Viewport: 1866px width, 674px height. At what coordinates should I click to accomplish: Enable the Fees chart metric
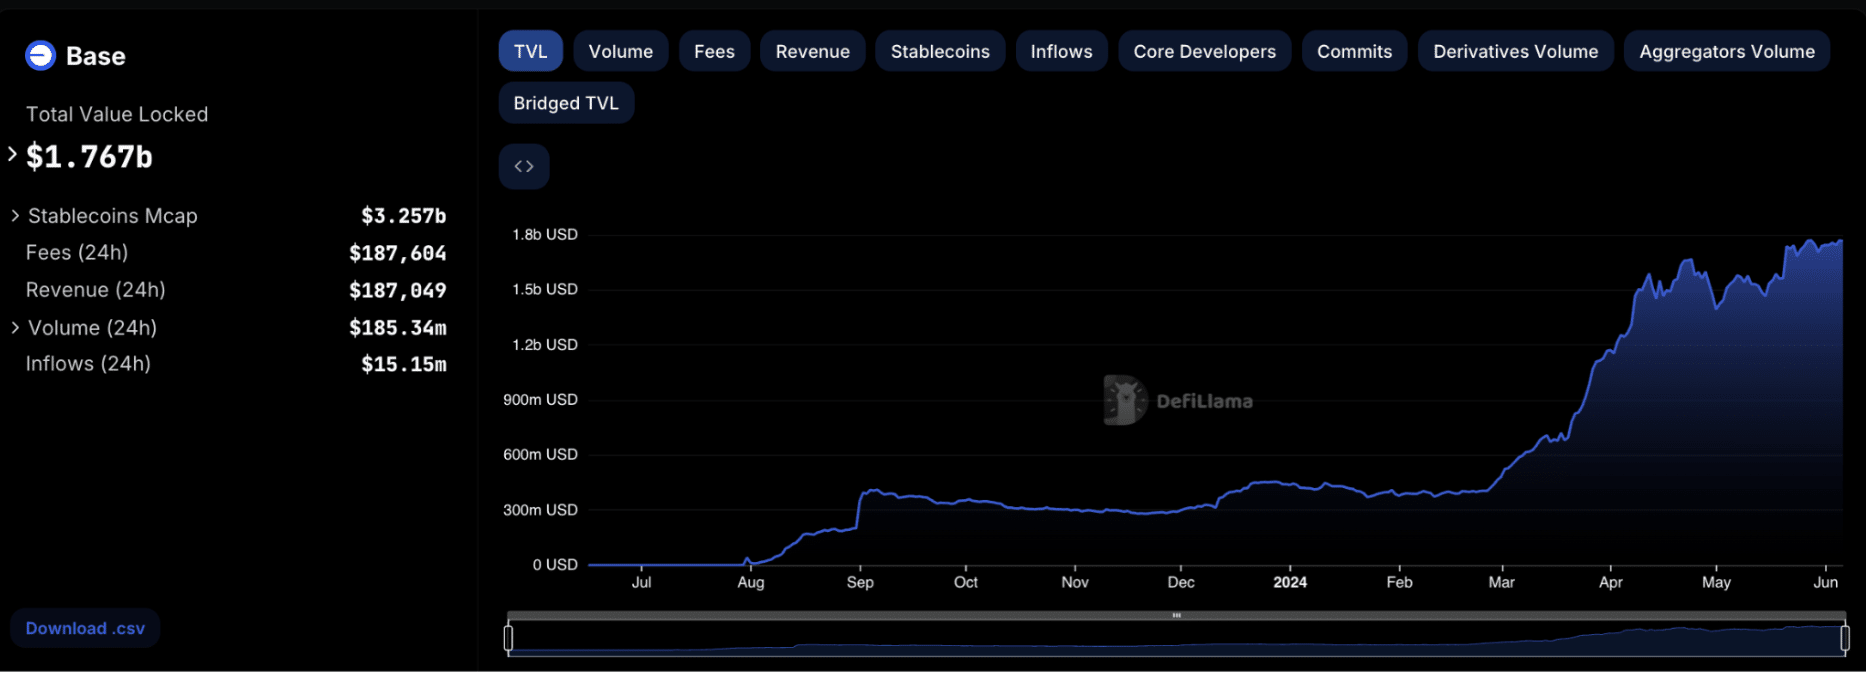(714, 52)
